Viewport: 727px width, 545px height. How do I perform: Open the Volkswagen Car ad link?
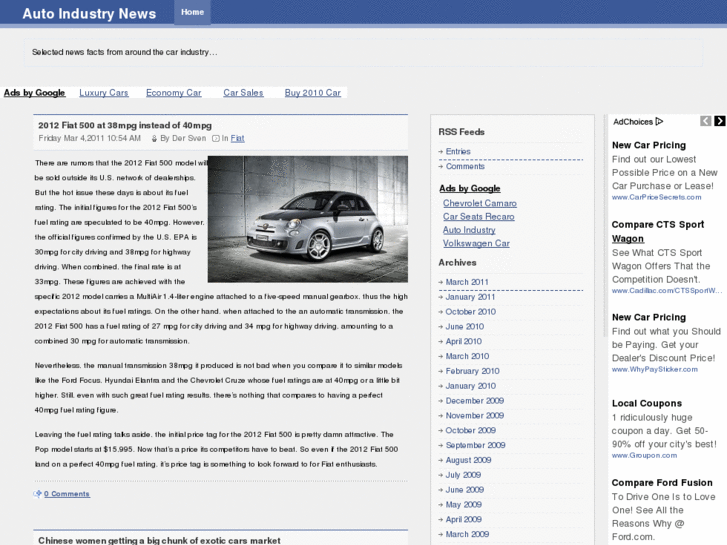476,244
